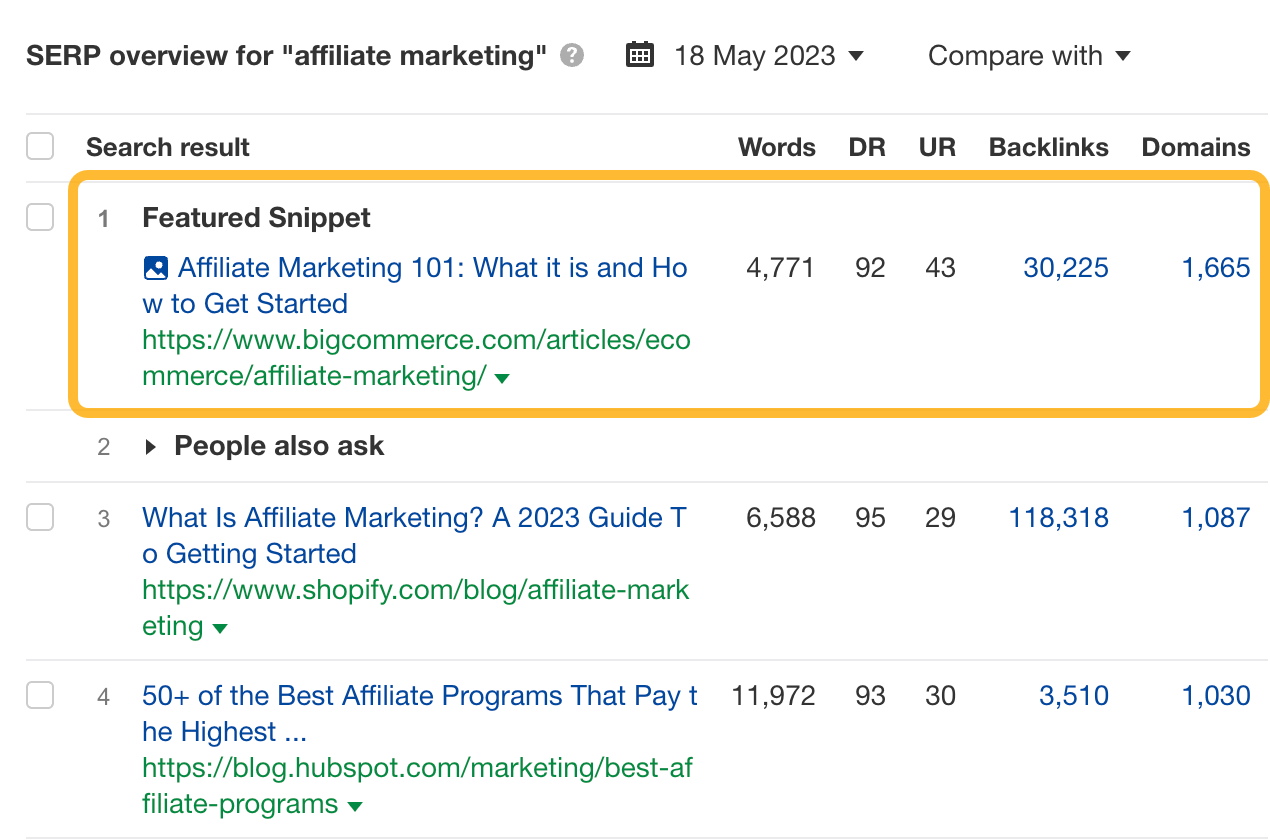The image size is (1270, 840).
Task: Check the Featured Snippet row checkbox
Action: pos(39,217)
